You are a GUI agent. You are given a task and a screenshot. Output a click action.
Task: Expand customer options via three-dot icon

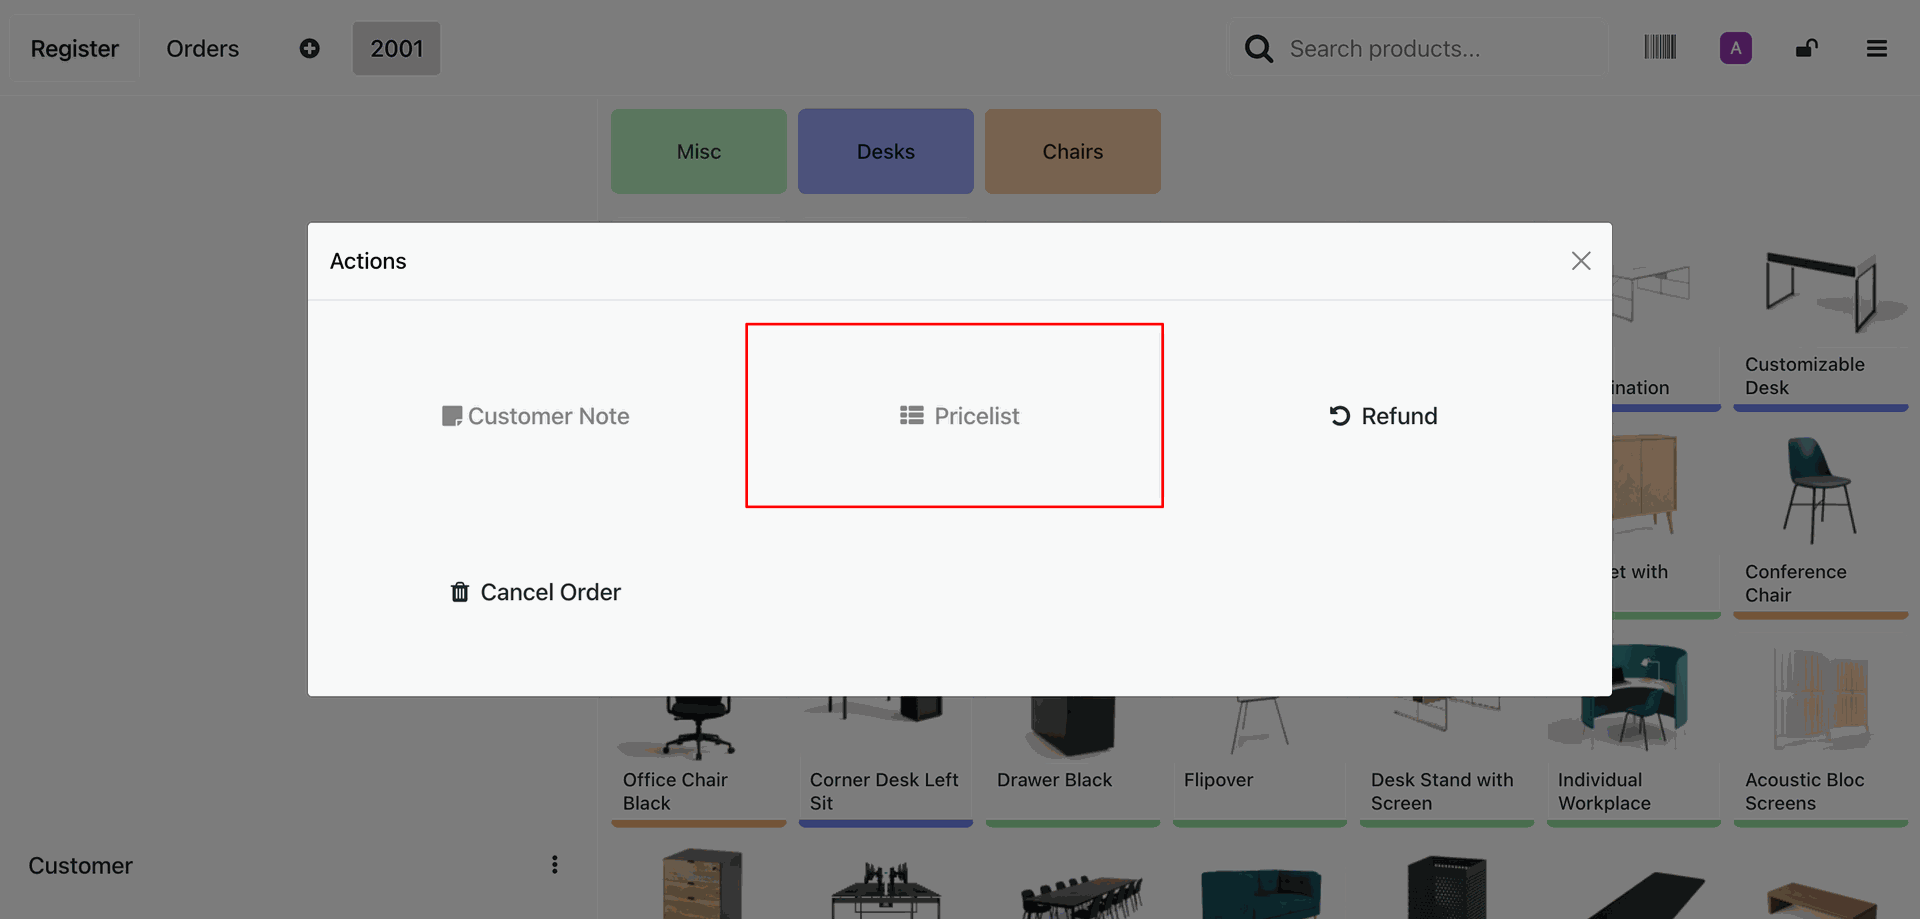(555, 865)
